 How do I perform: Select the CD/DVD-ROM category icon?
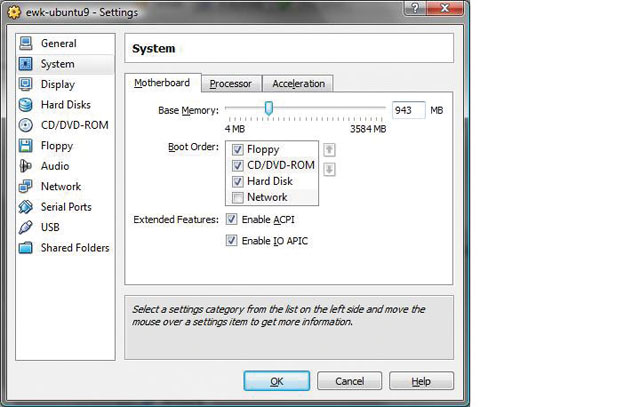click(26, 126)
